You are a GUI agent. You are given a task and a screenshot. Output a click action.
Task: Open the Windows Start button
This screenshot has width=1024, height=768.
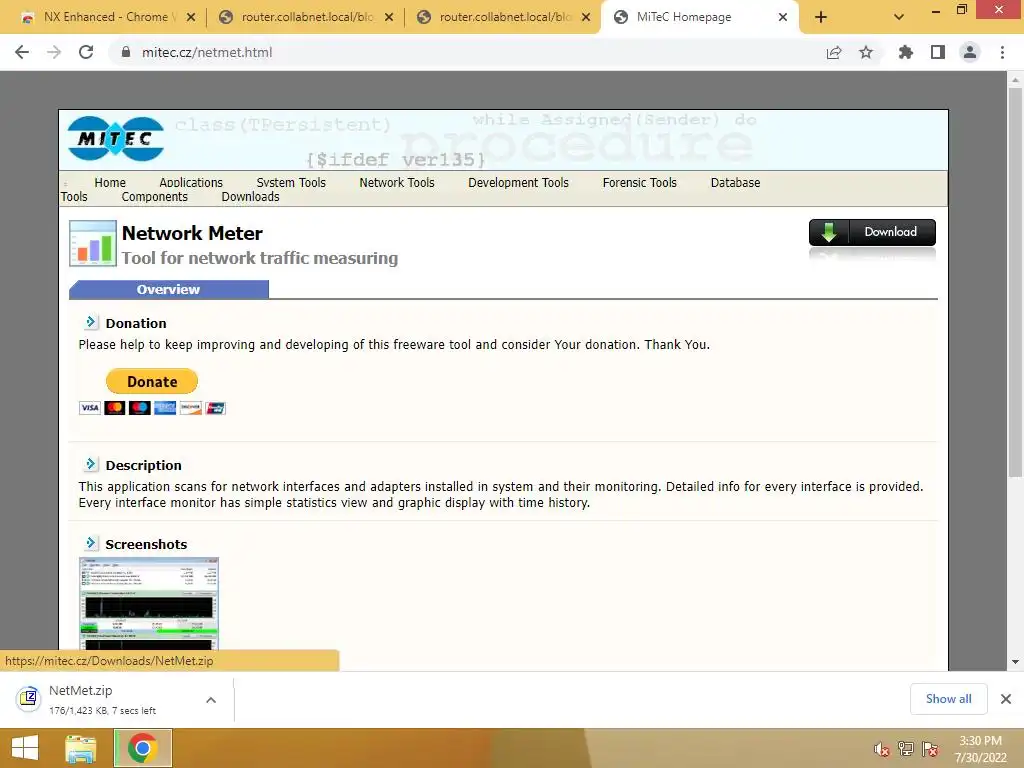coord(25,748)
